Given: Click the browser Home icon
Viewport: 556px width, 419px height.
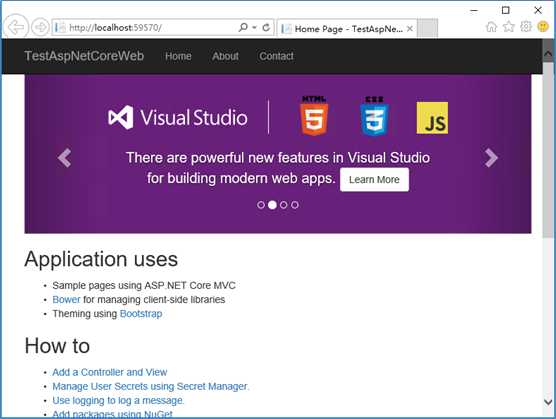Looking at the screenshot, I should click(491, 27).
